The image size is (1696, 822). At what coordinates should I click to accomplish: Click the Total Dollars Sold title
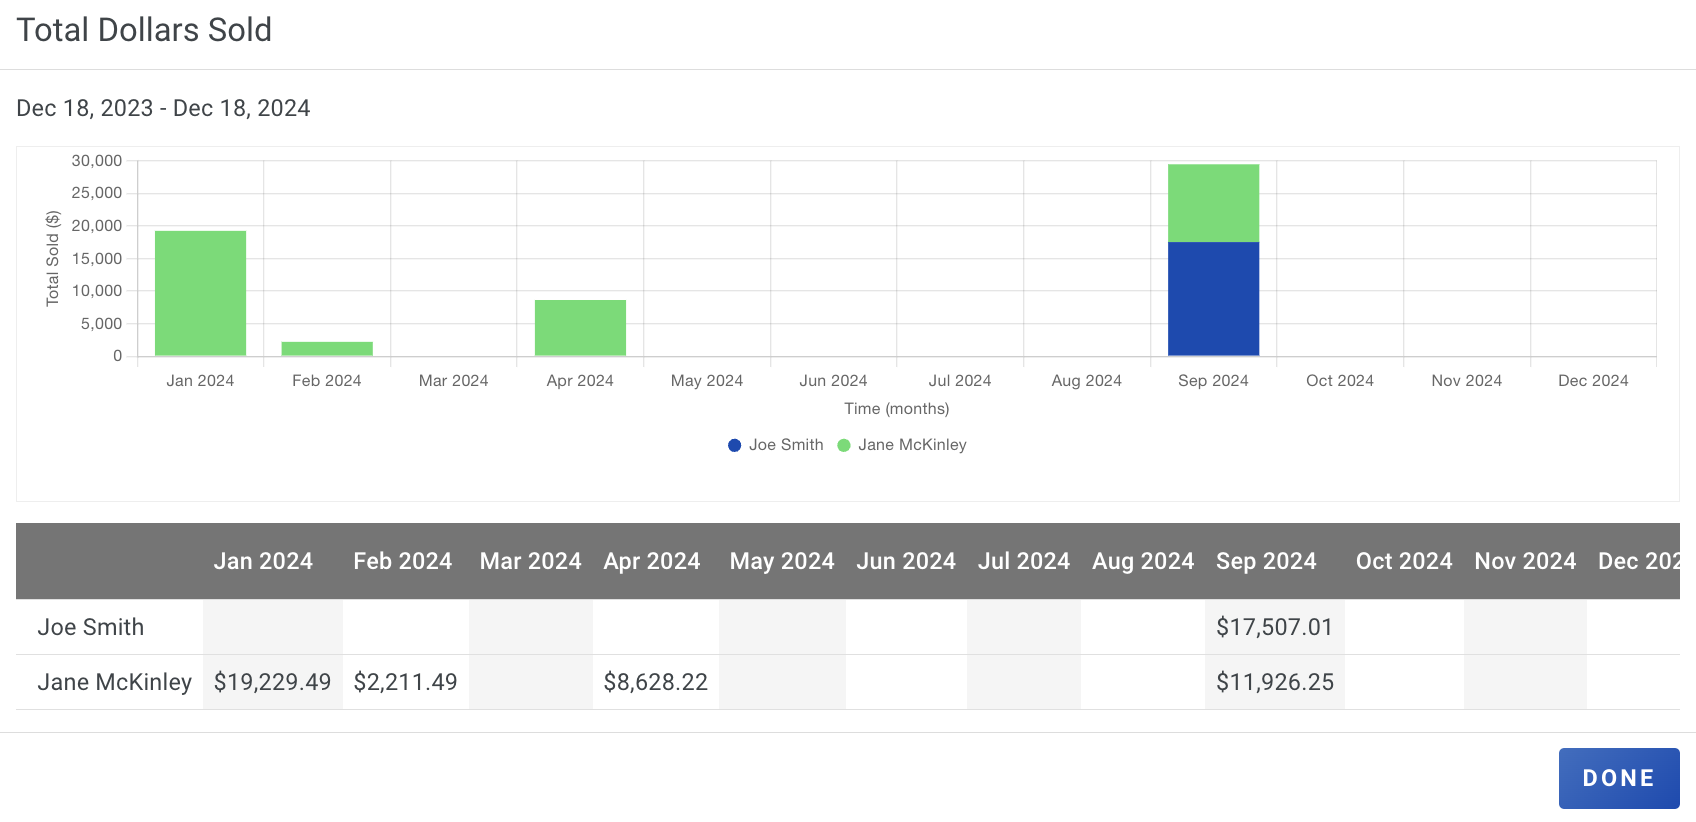point(144,30)
